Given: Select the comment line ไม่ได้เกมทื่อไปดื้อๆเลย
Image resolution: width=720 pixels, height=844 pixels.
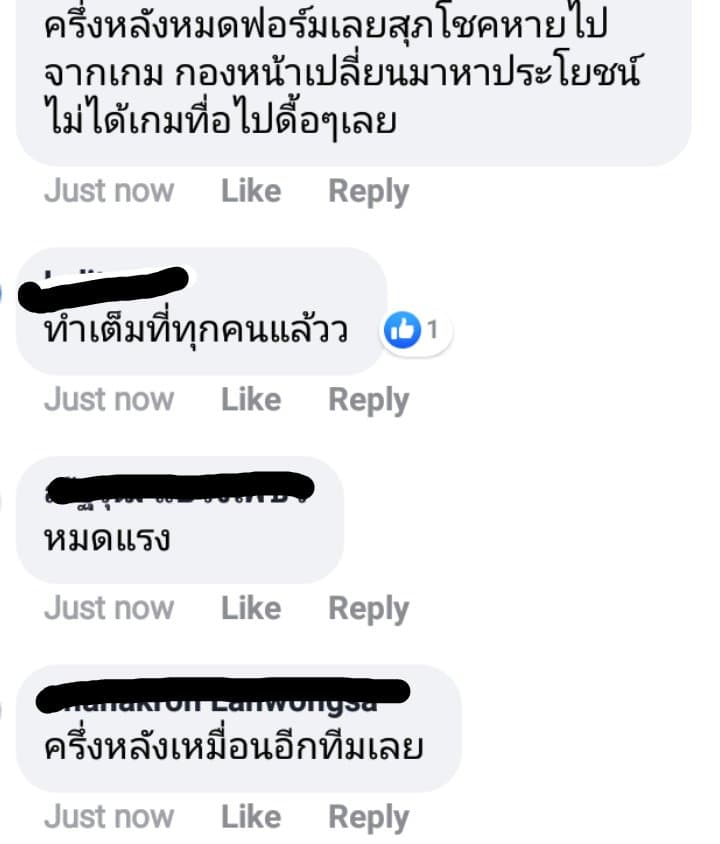Looking at the screenshot, I should 220,119.
